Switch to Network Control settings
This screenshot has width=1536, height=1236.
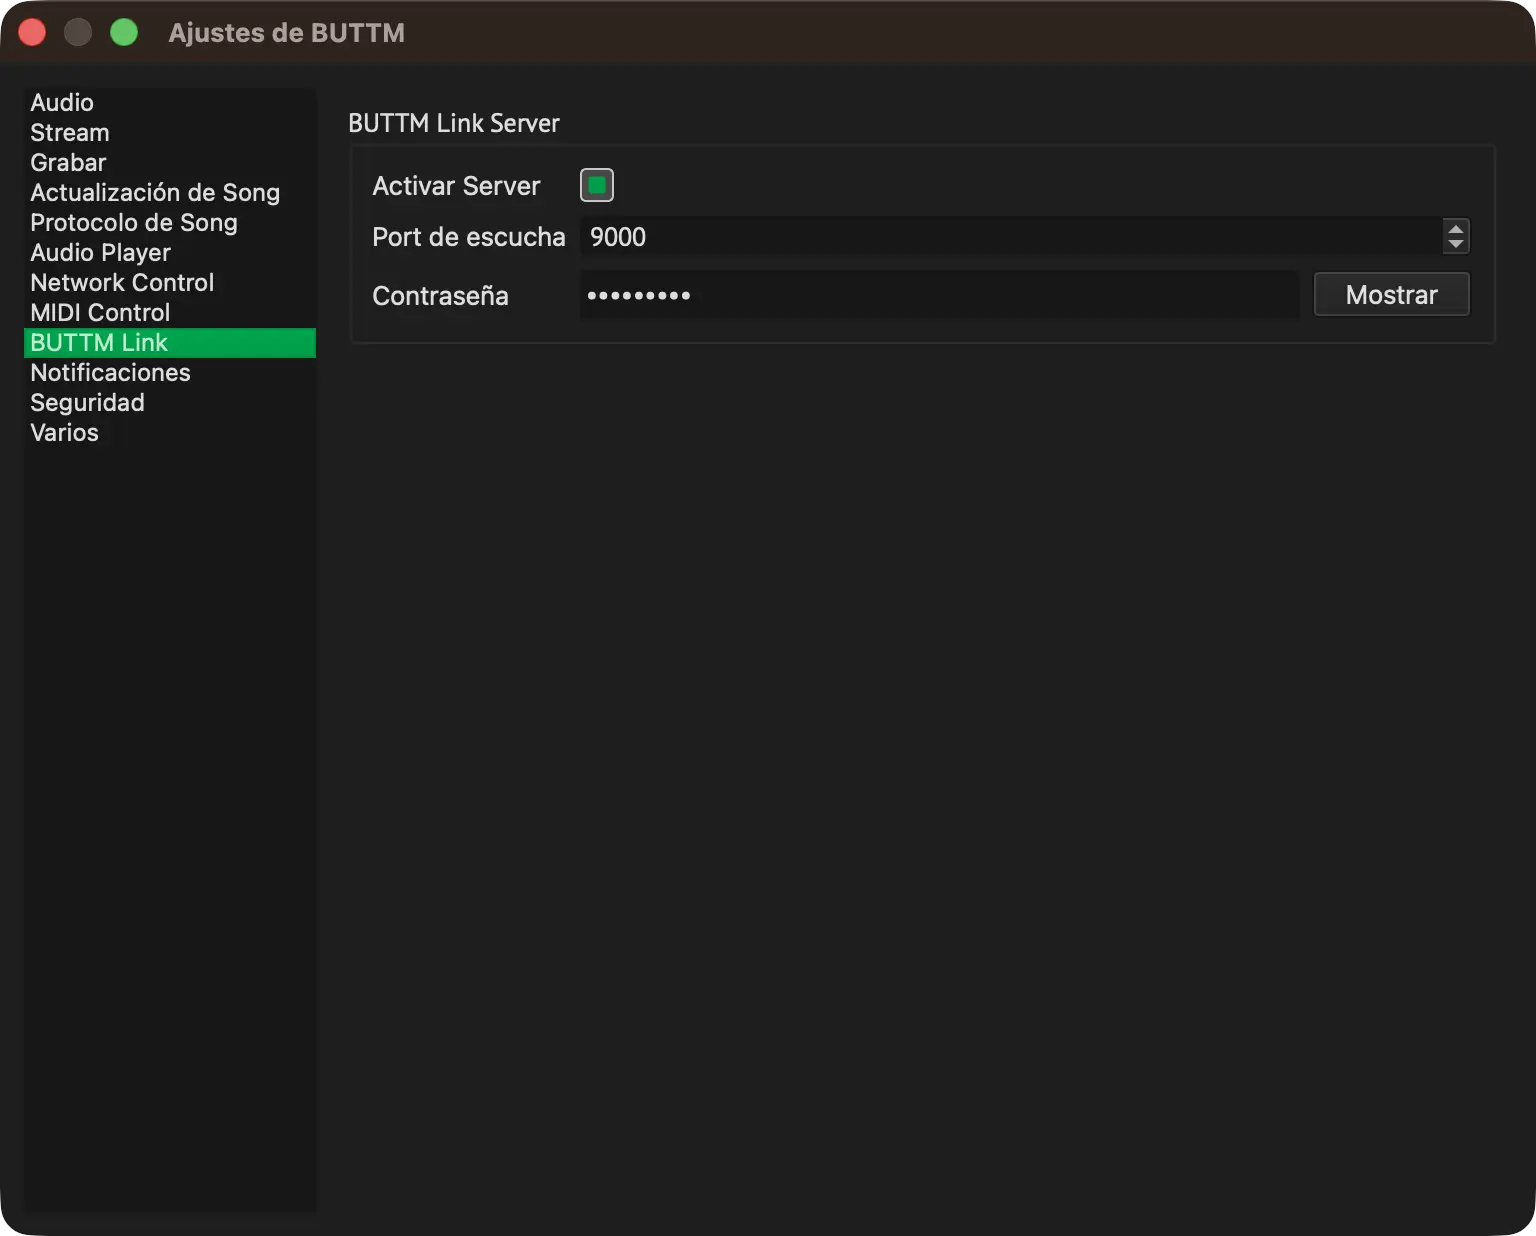click(169, 283)
